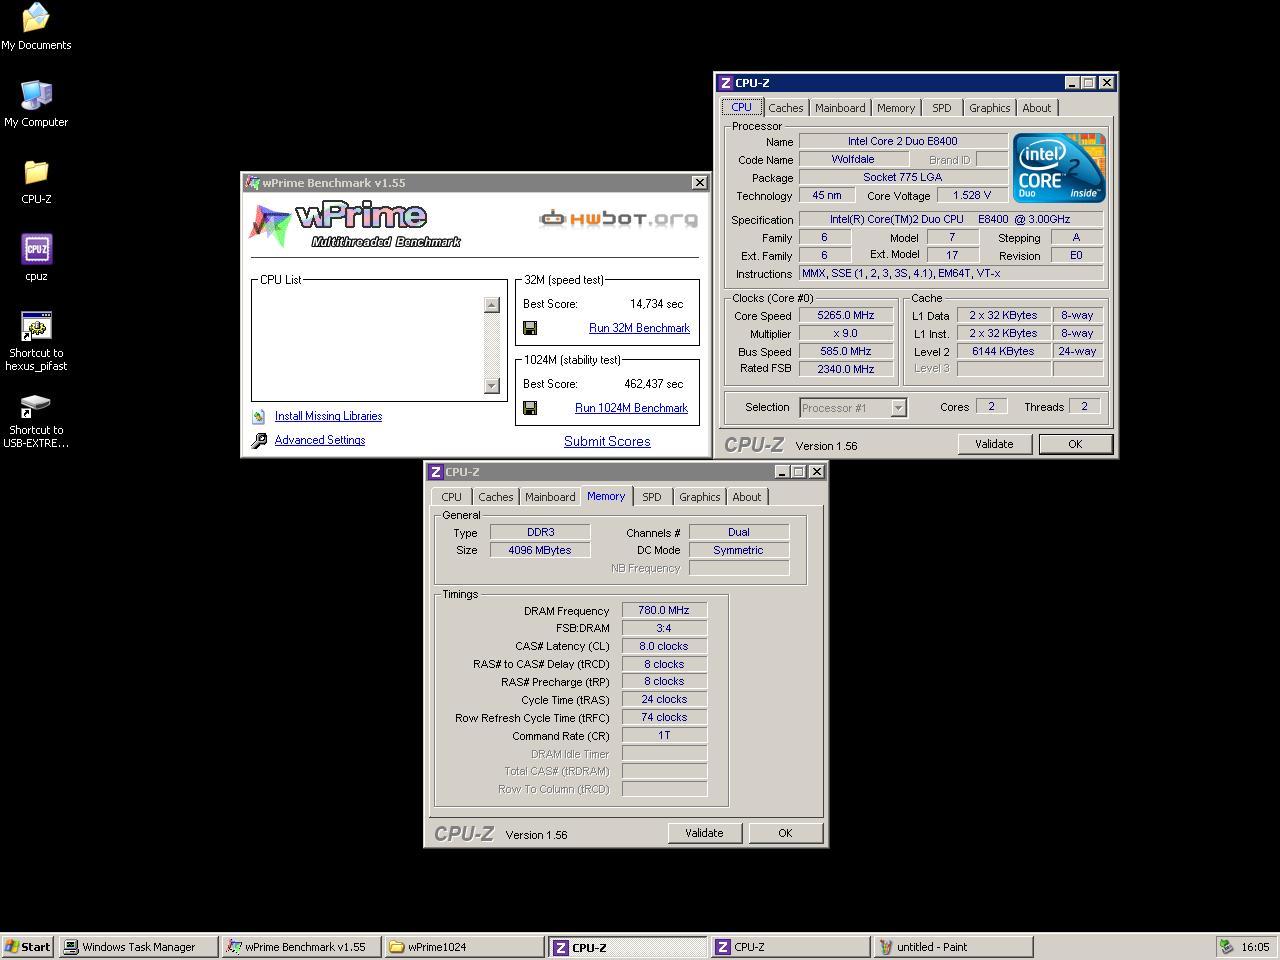Minimize the top CPU-Z window
Screen dimensions: 1280x960
pos(1072,83)
